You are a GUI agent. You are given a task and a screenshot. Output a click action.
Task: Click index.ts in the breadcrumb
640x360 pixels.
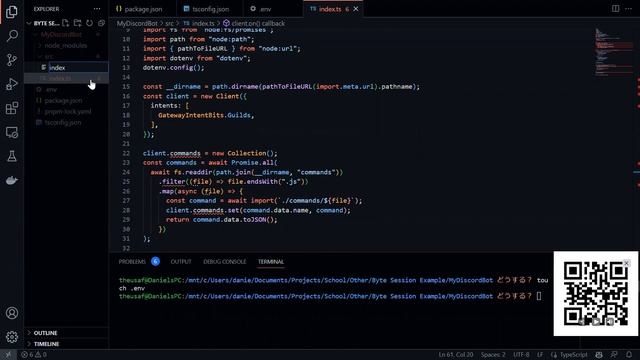click(x=203, y=24)
